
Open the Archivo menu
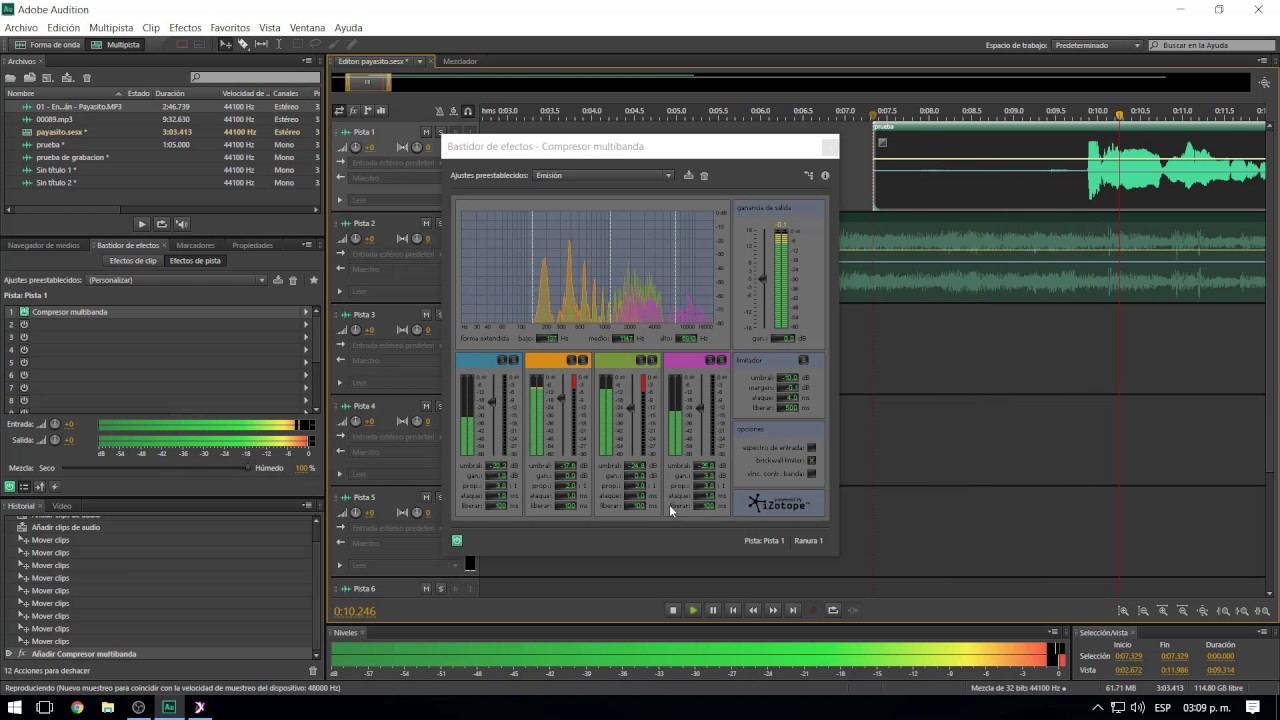[x=21, y=28]
